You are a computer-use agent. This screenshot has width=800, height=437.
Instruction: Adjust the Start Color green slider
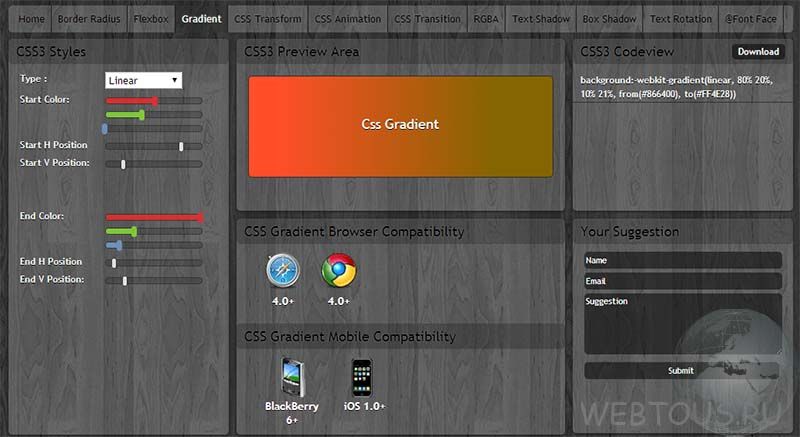click(154, 115)
